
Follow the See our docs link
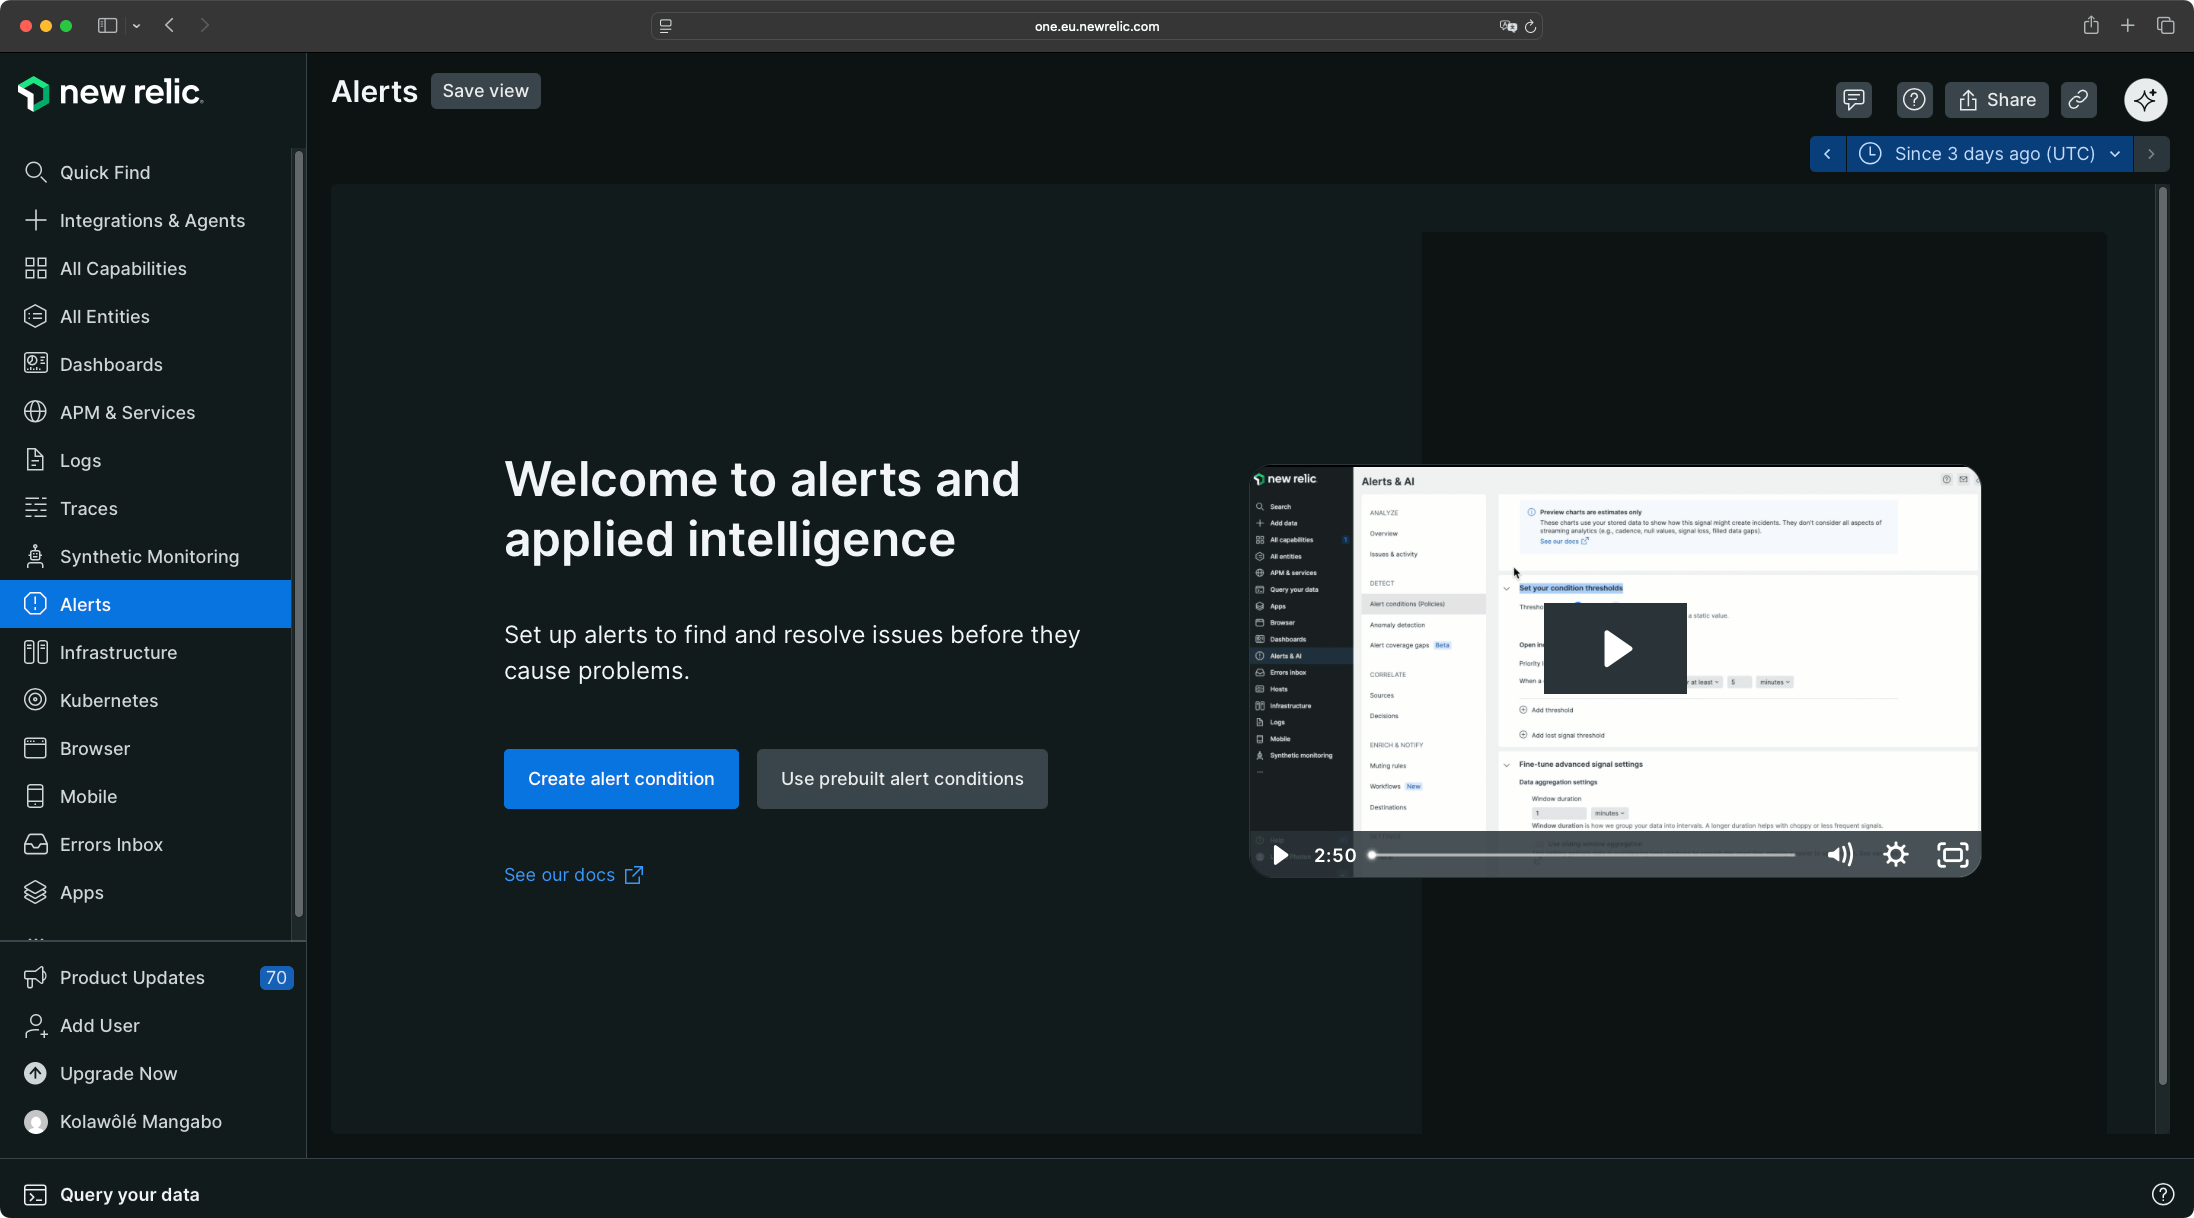558,874
